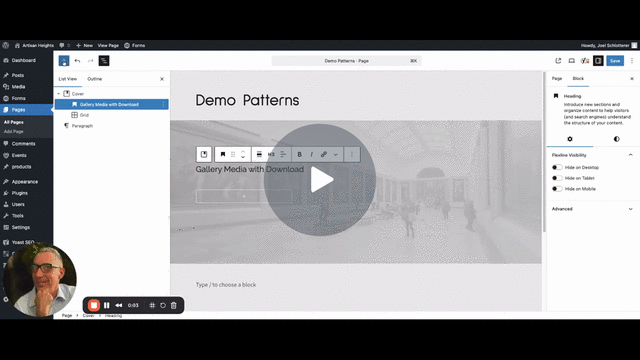Switch to the Block settings tab

pos(578,78)
